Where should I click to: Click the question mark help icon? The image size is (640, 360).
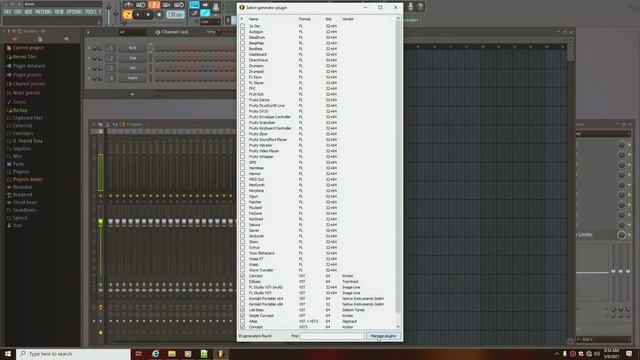[x=420, y=6]
